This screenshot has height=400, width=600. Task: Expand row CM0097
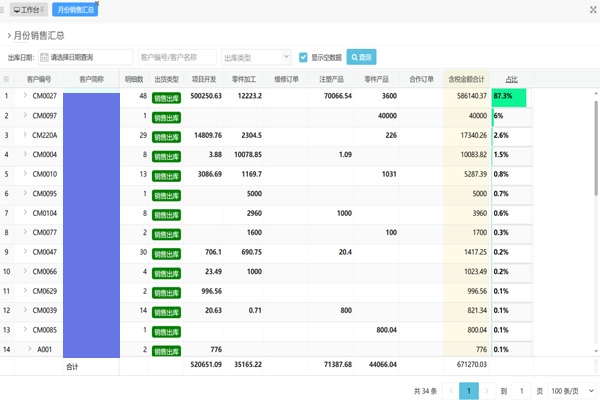click(x=25, y=114)
